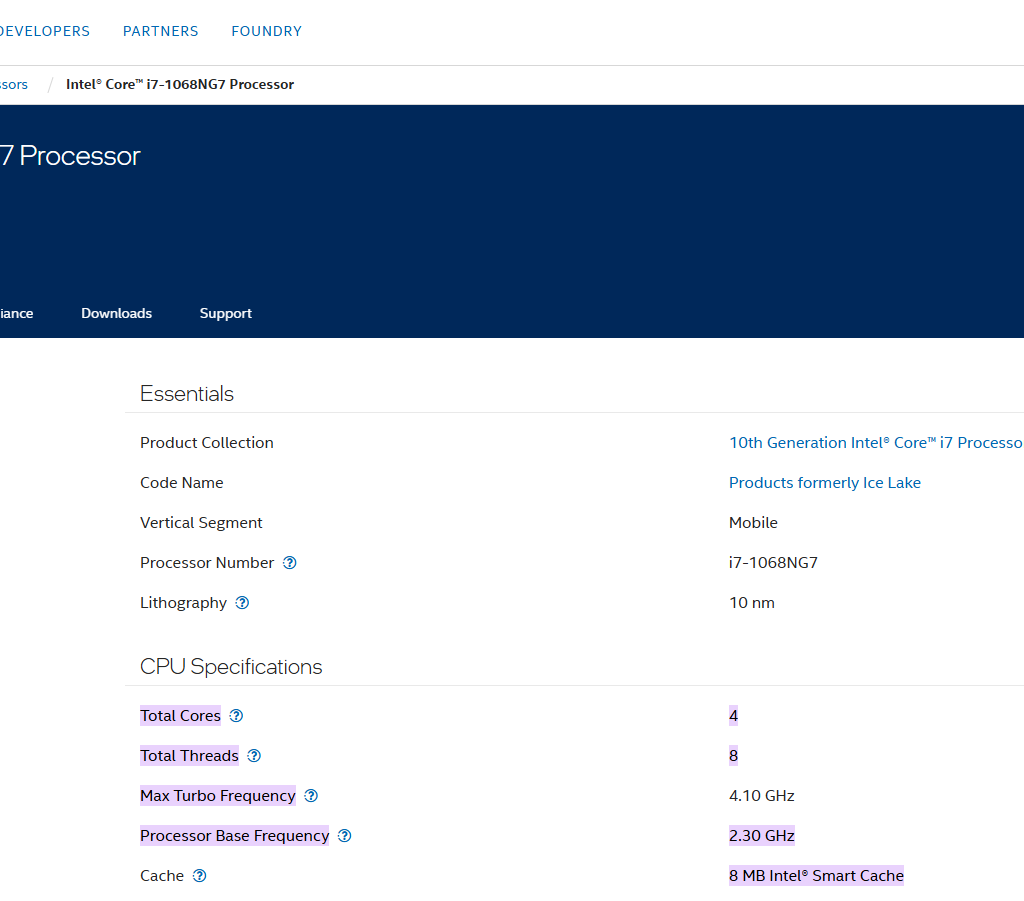Open 10th Generation Intel Core i7 Processors link
Image resolution: width=1024 pixels, height=901 pixels.
(876, 443)
